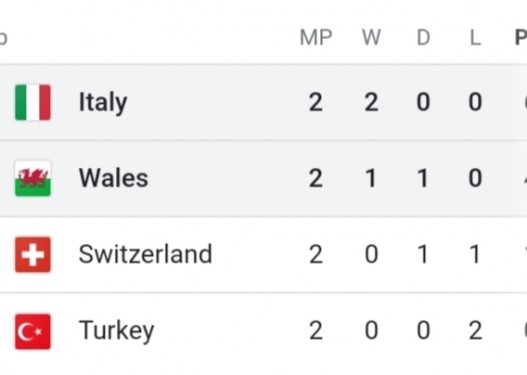The image size is (527, 375).
Task: Click the Italy flag icon
Action: point(33,102)
